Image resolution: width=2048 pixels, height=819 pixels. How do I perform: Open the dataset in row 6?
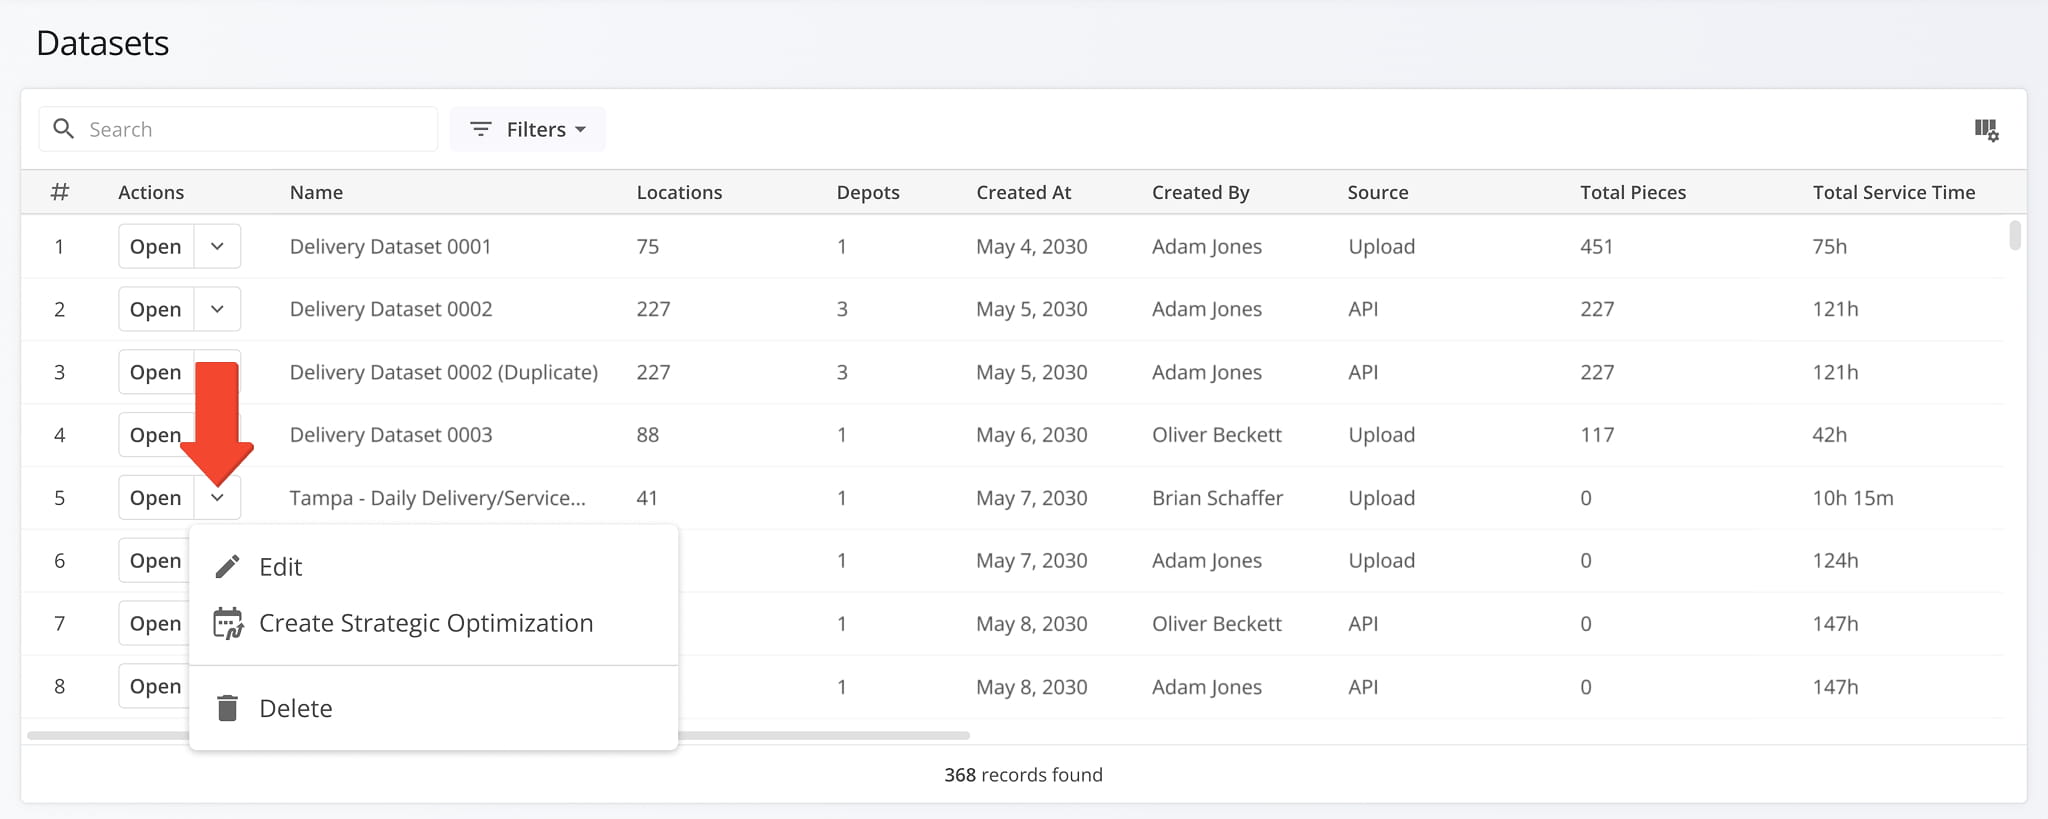point(156,560)
